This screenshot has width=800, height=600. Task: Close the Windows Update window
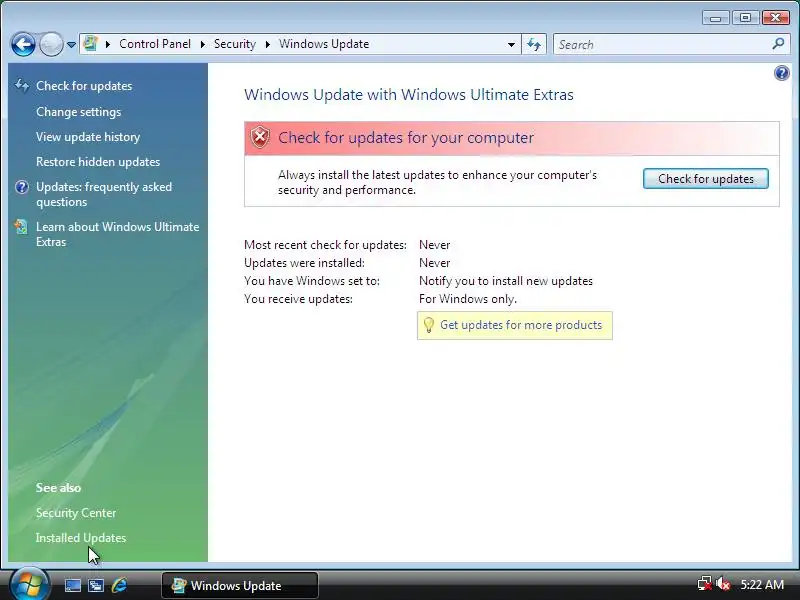pos(776,18)
